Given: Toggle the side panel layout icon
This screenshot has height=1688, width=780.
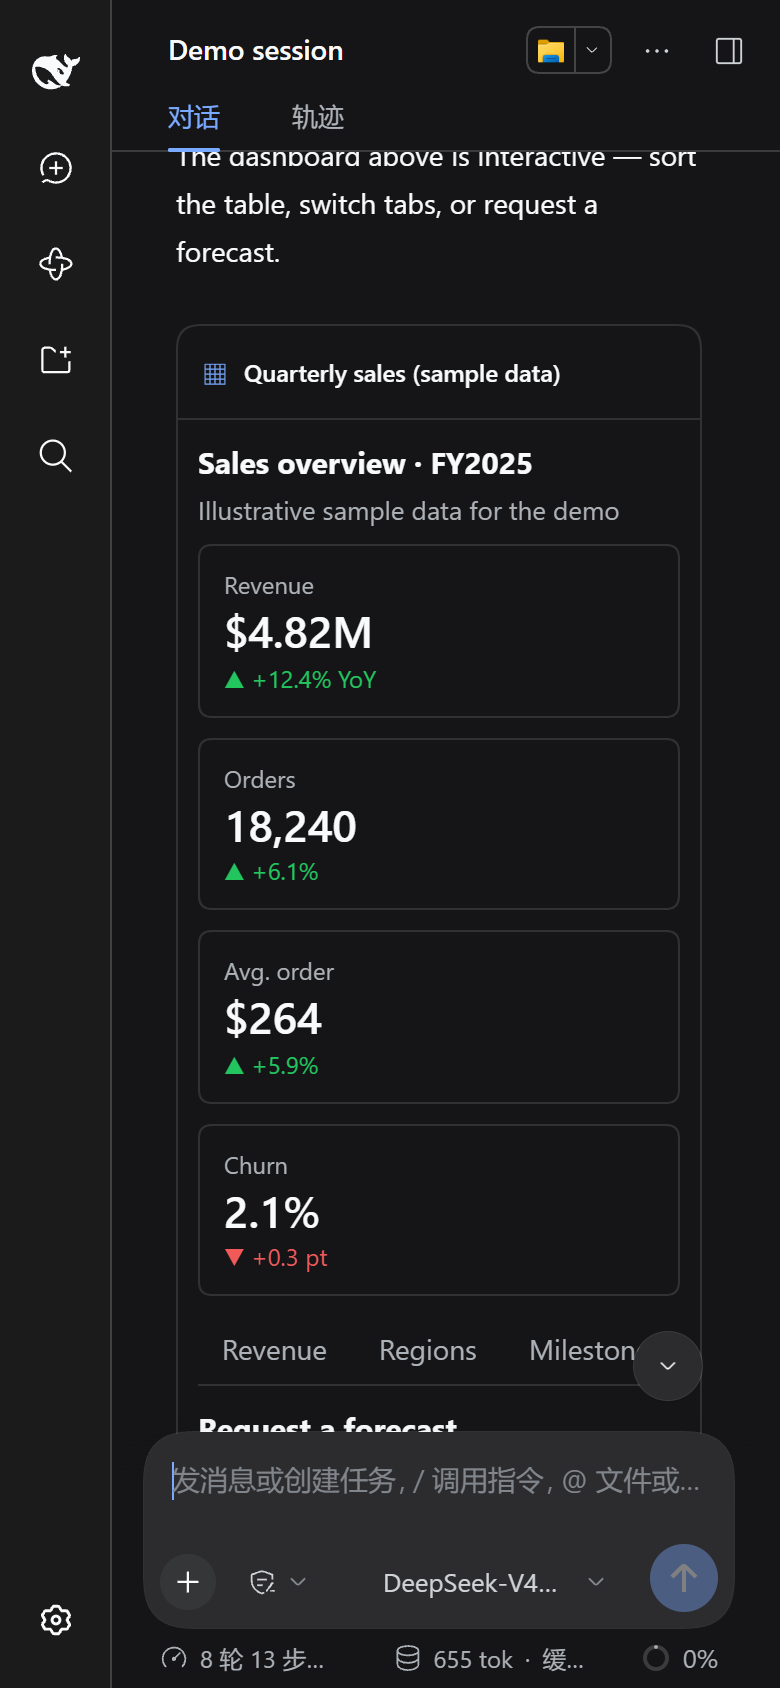Looking at the screenshot, I should 729,51.
